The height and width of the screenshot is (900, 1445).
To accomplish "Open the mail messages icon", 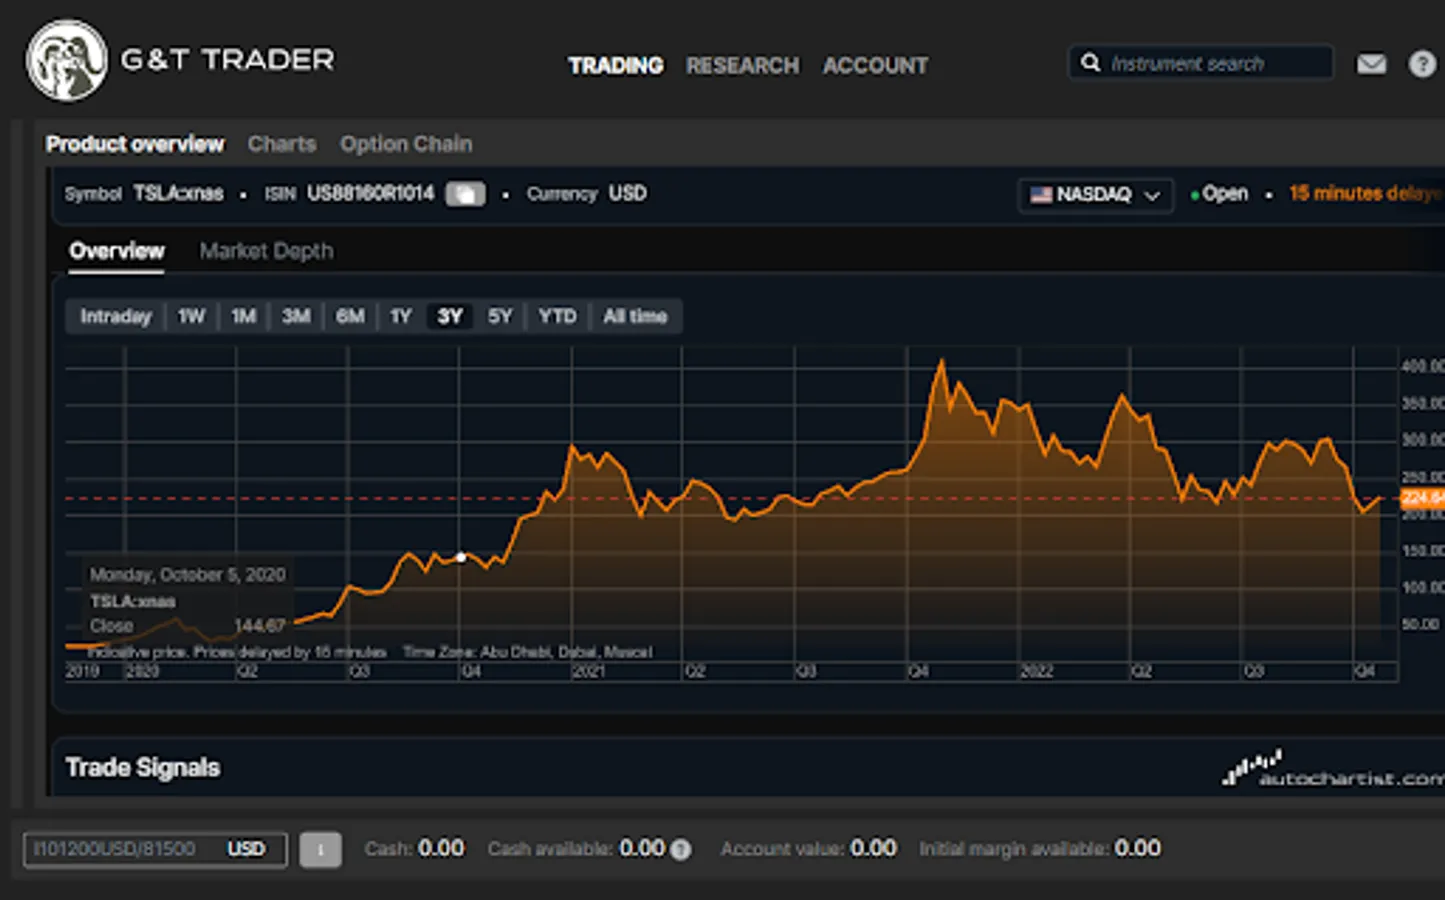I will [1371, 64].
